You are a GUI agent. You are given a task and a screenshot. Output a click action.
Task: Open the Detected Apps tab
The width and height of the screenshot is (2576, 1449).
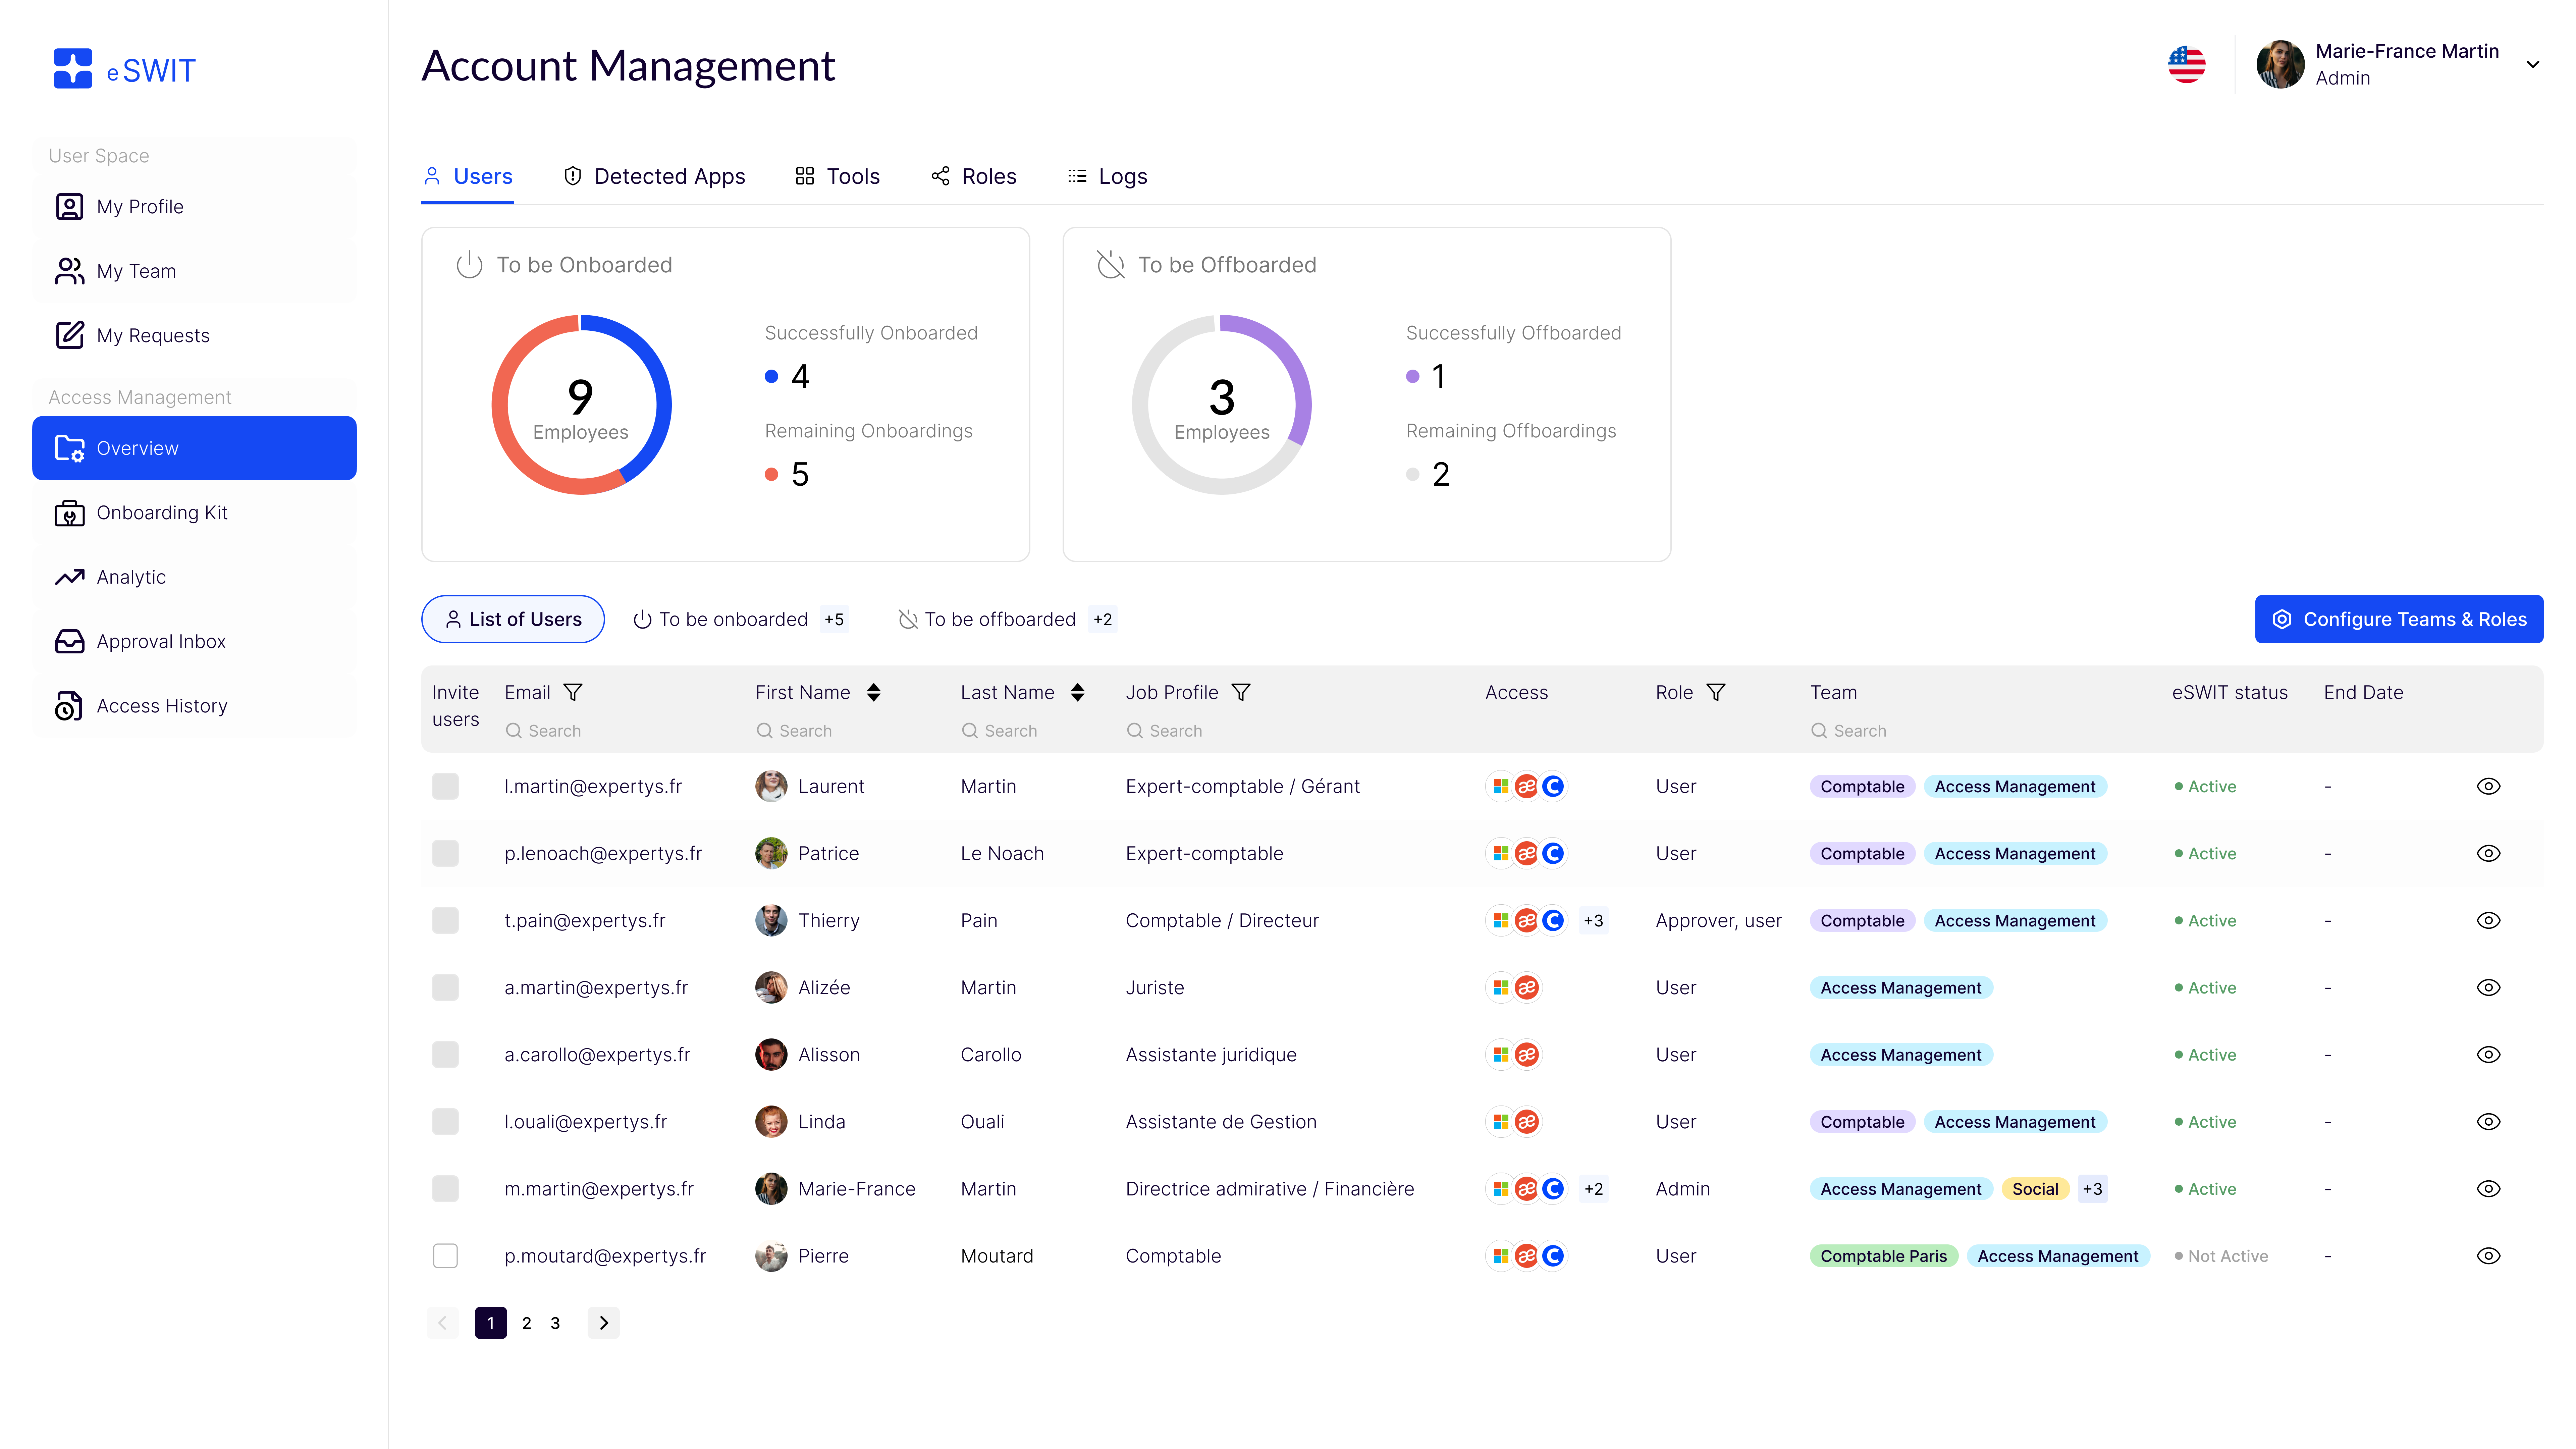click(655, 177)
